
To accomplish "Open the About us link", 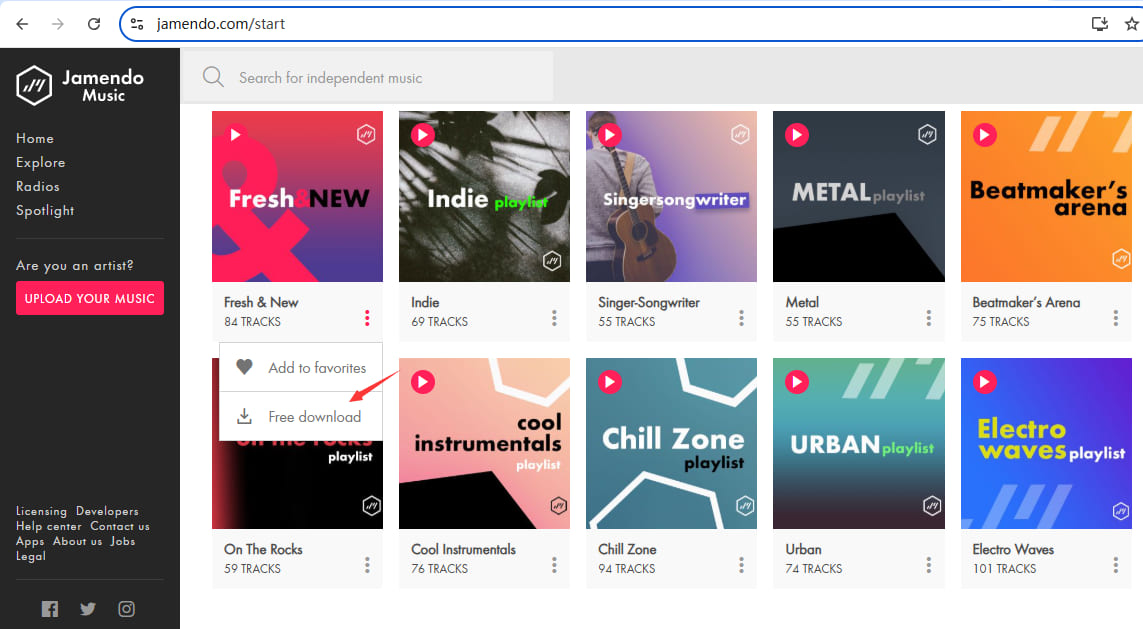I will click(x=77, y=542).
